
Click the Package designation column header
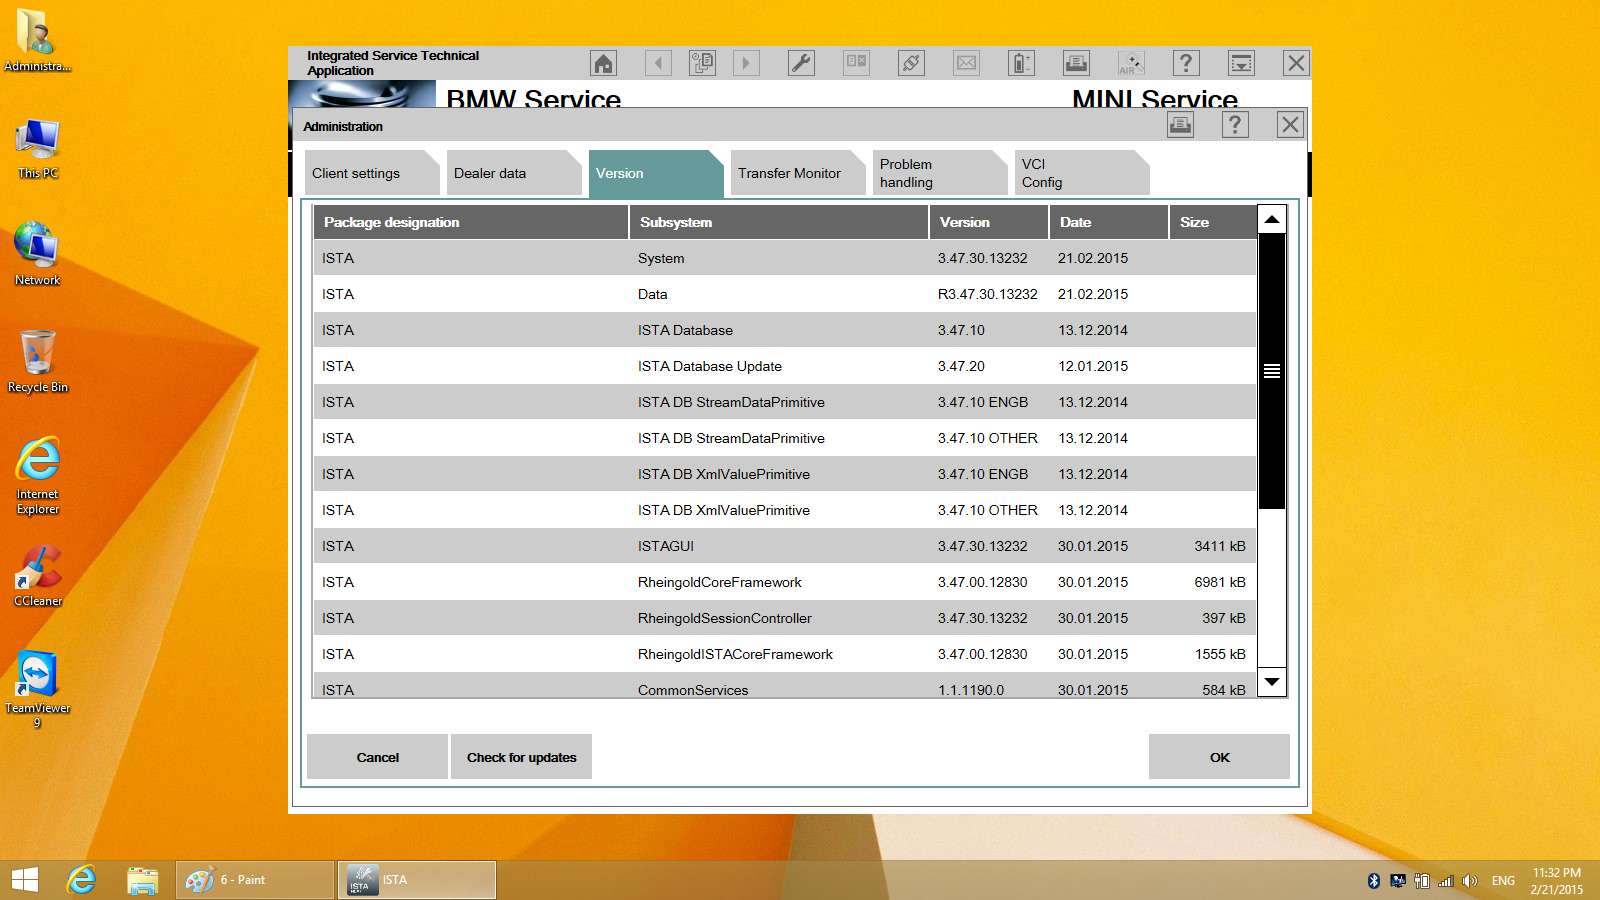point(471,222)
